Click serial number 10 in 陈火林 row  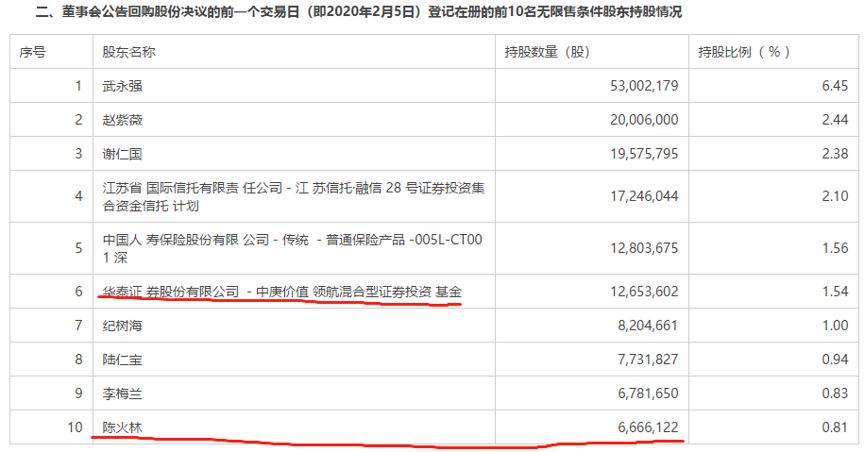(x=75, y=427)
